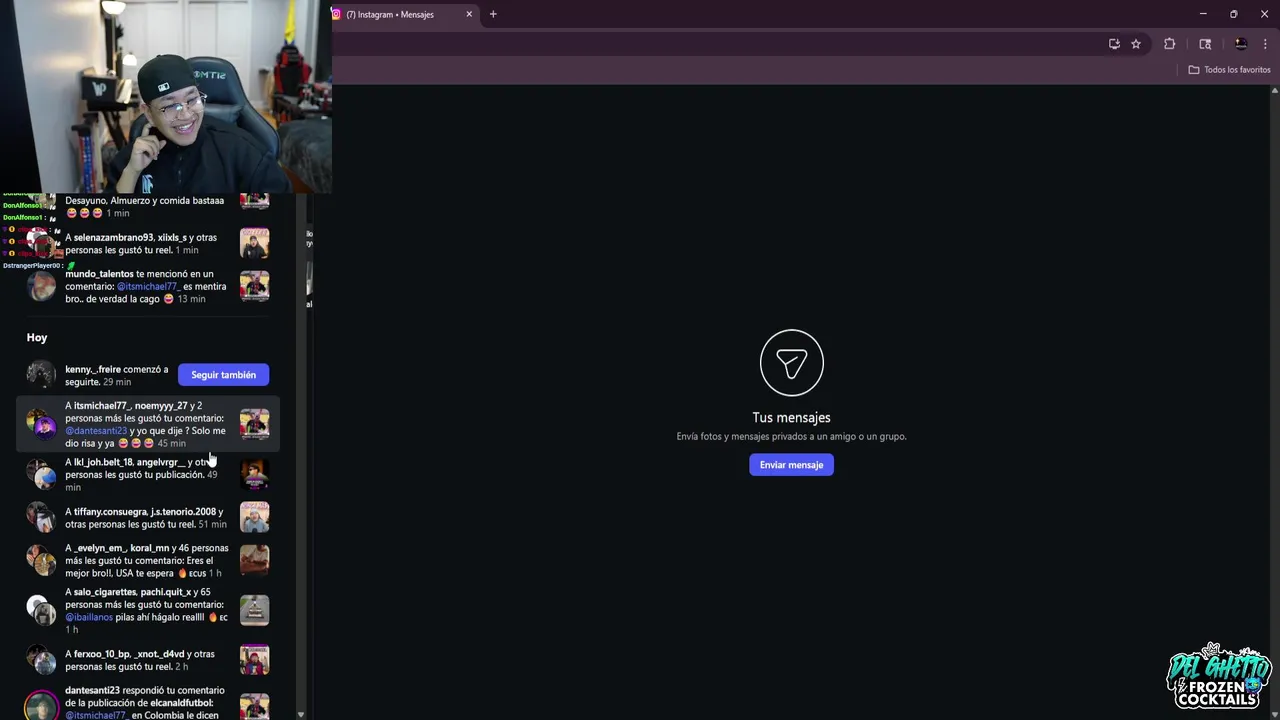Viewport: 1280px width, 720px height.
Task: Open the browser three-dot menu
Action: [x=1265, y=44]
